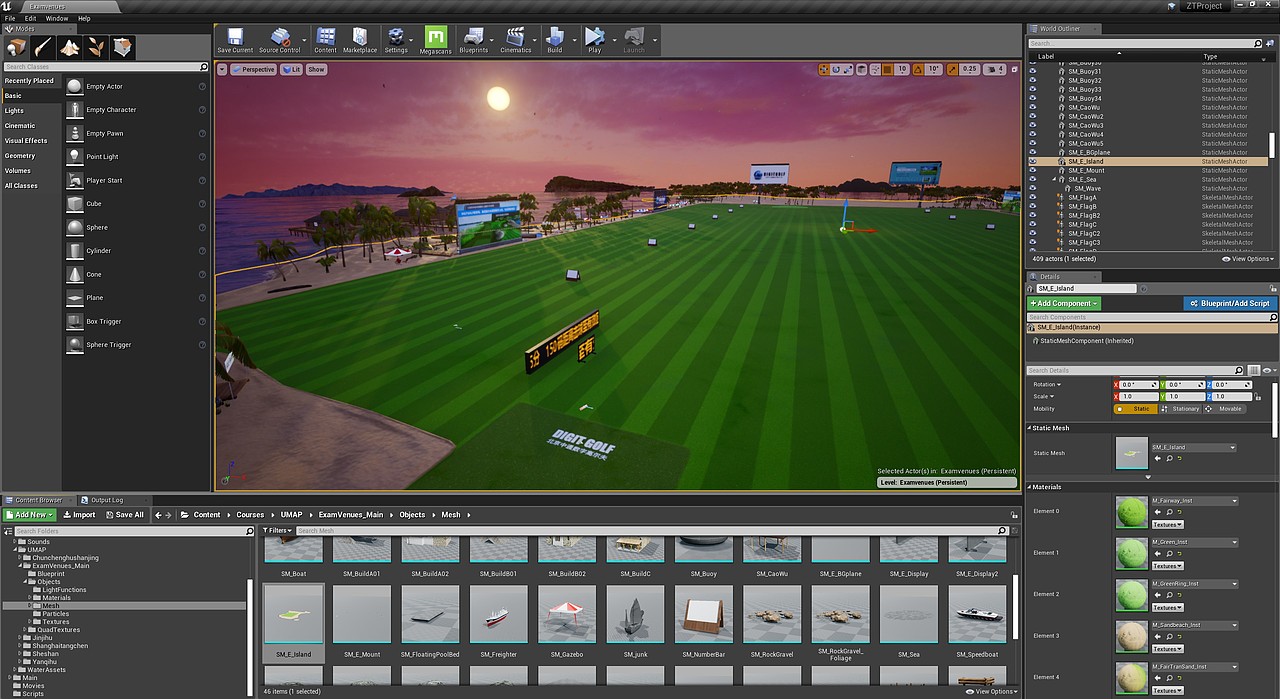The height and width of the screenshot is (699, 1280).
Task: Select the Foliage mode in Modes panel
Action: tap(94, 47)
